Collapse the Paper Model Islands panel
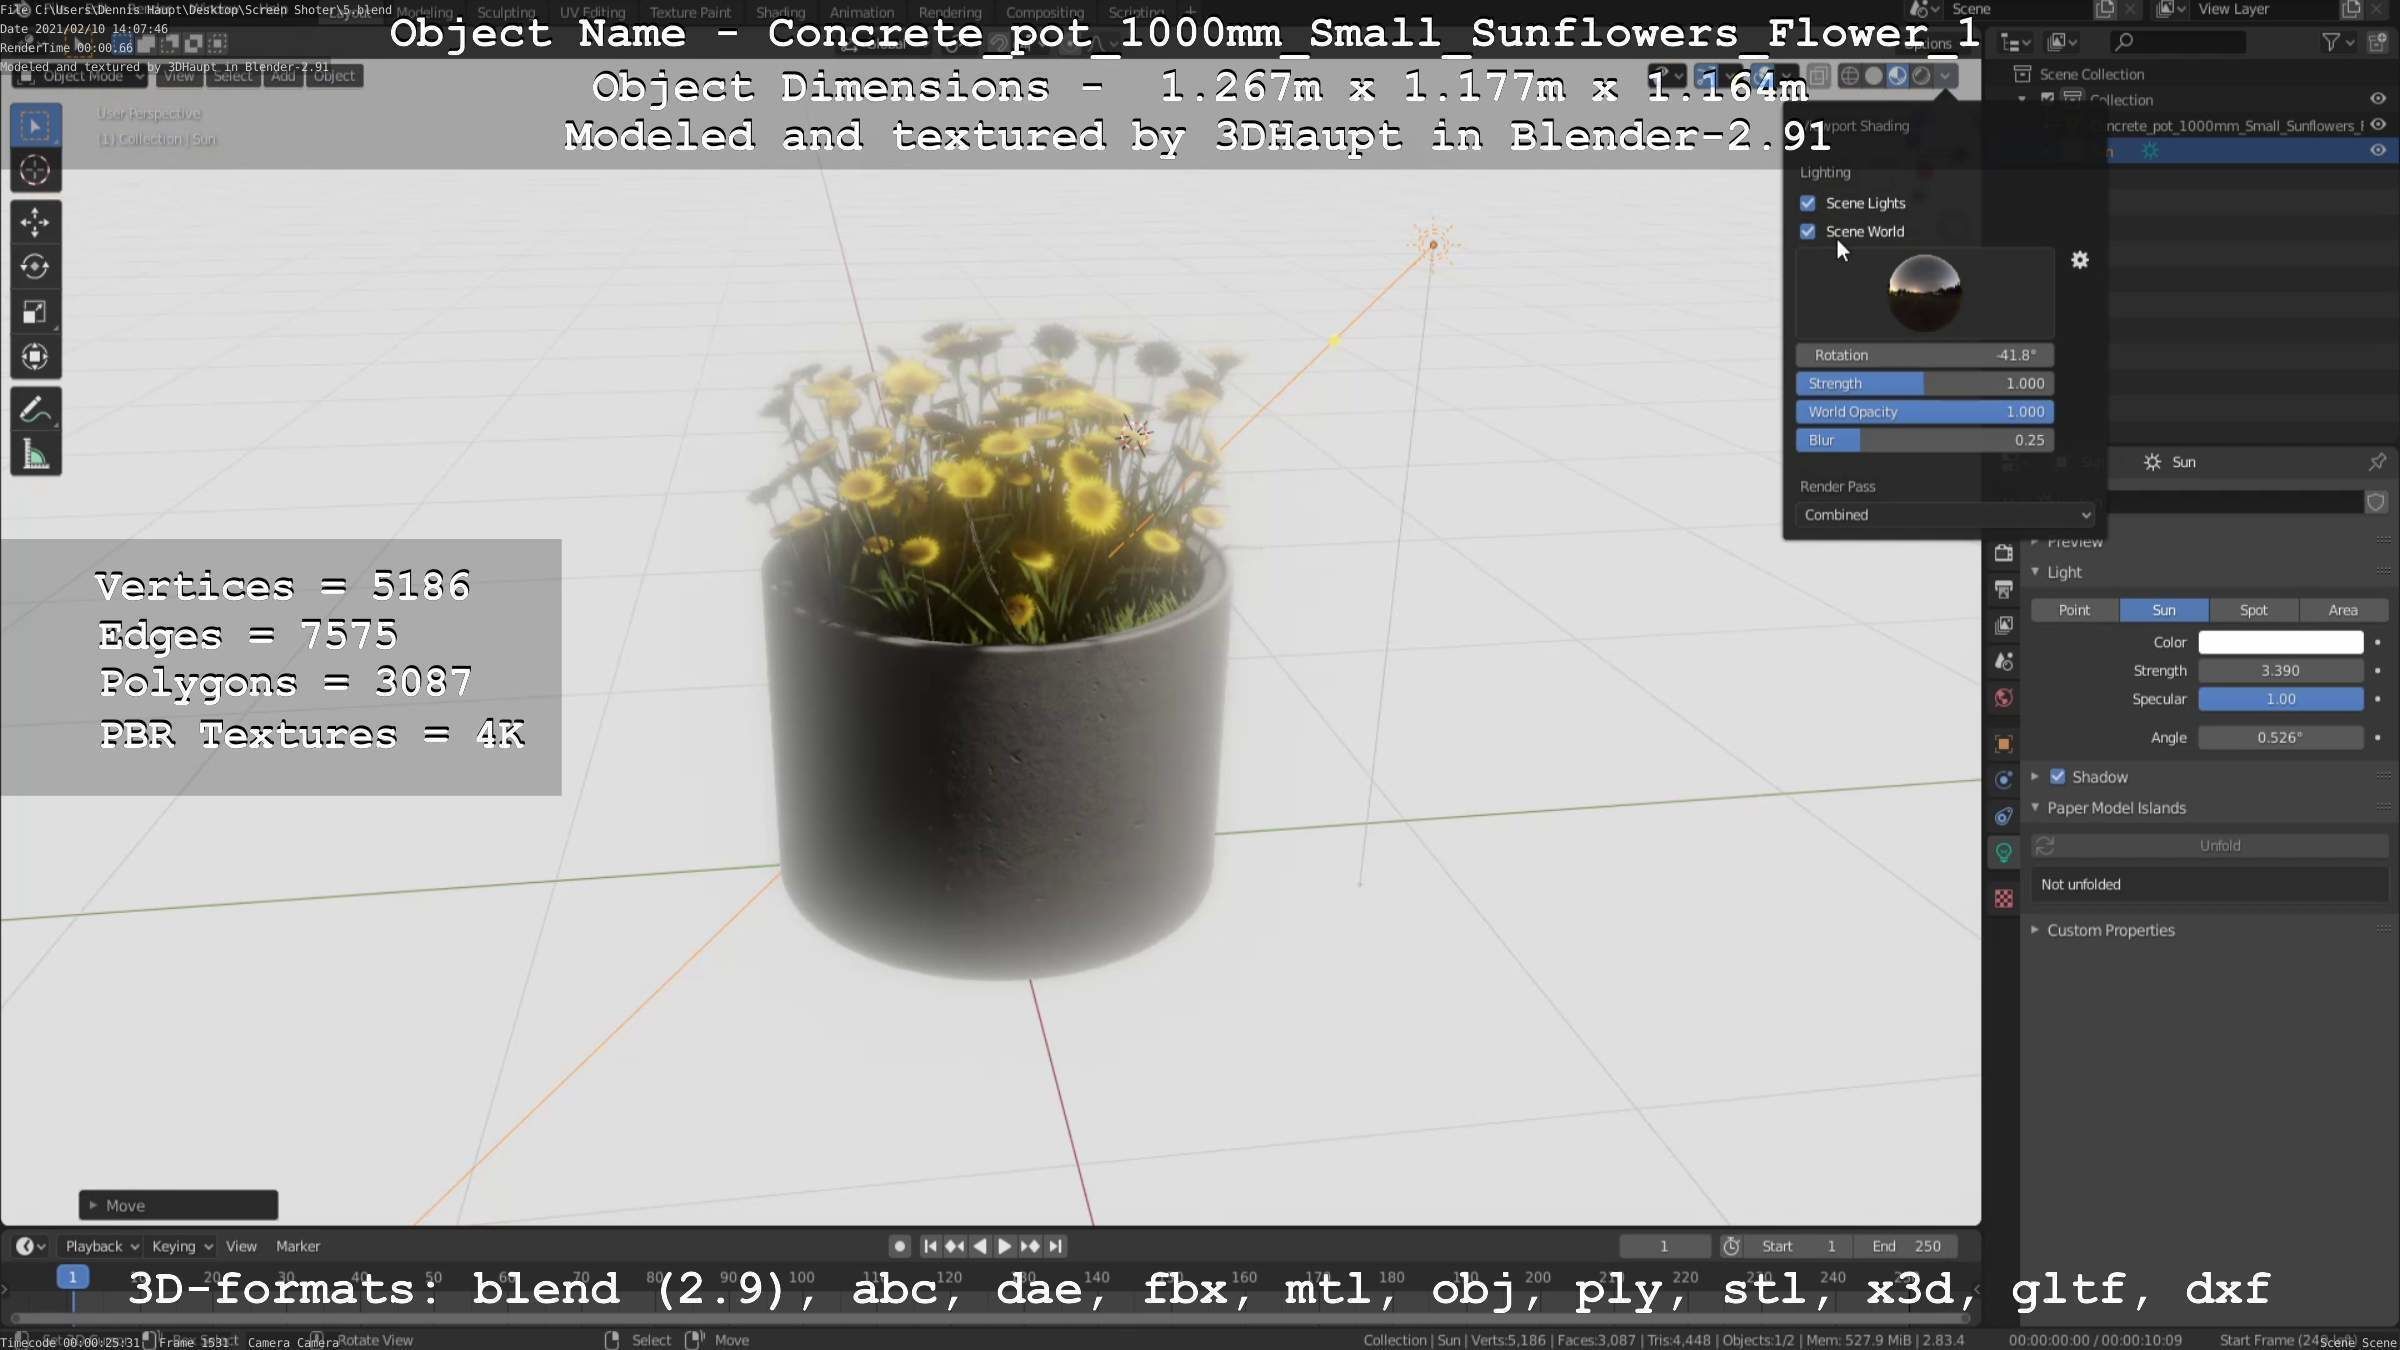Viewport: 2400px width, 1350px height. (2035, 808)
